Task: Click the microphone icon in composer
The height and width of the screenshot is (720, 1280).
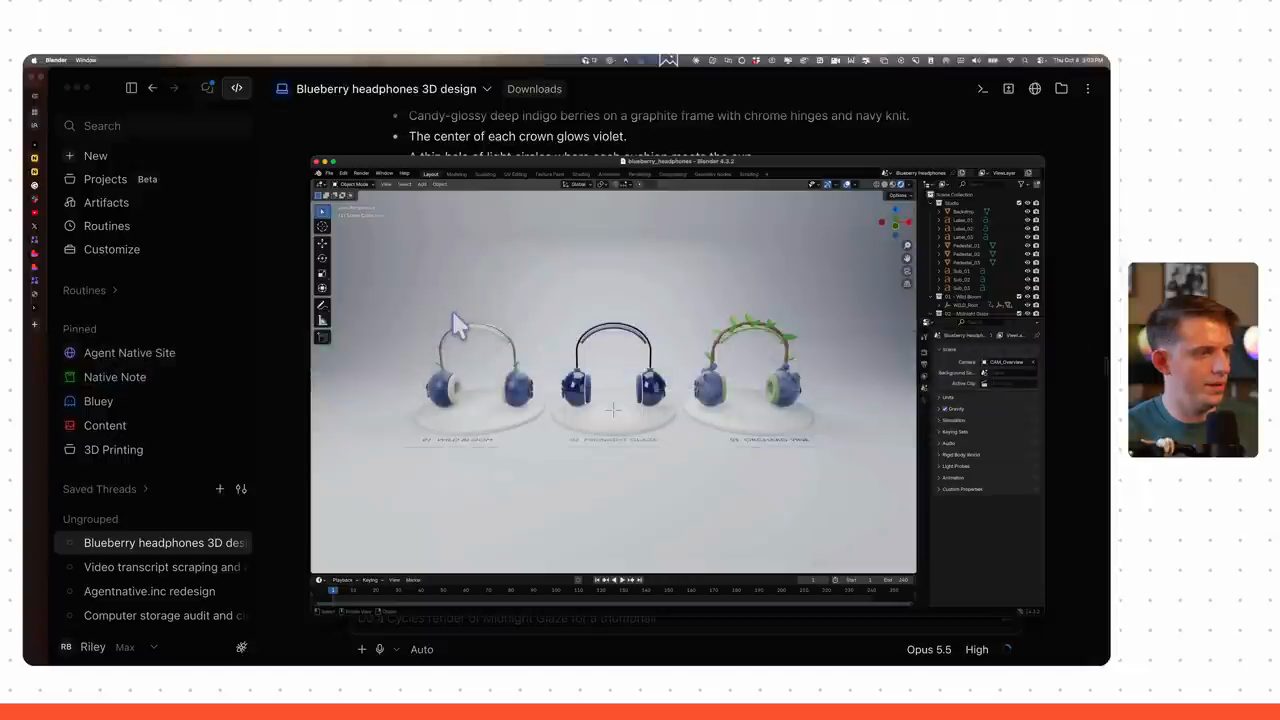Action: (x=380, y=649)
